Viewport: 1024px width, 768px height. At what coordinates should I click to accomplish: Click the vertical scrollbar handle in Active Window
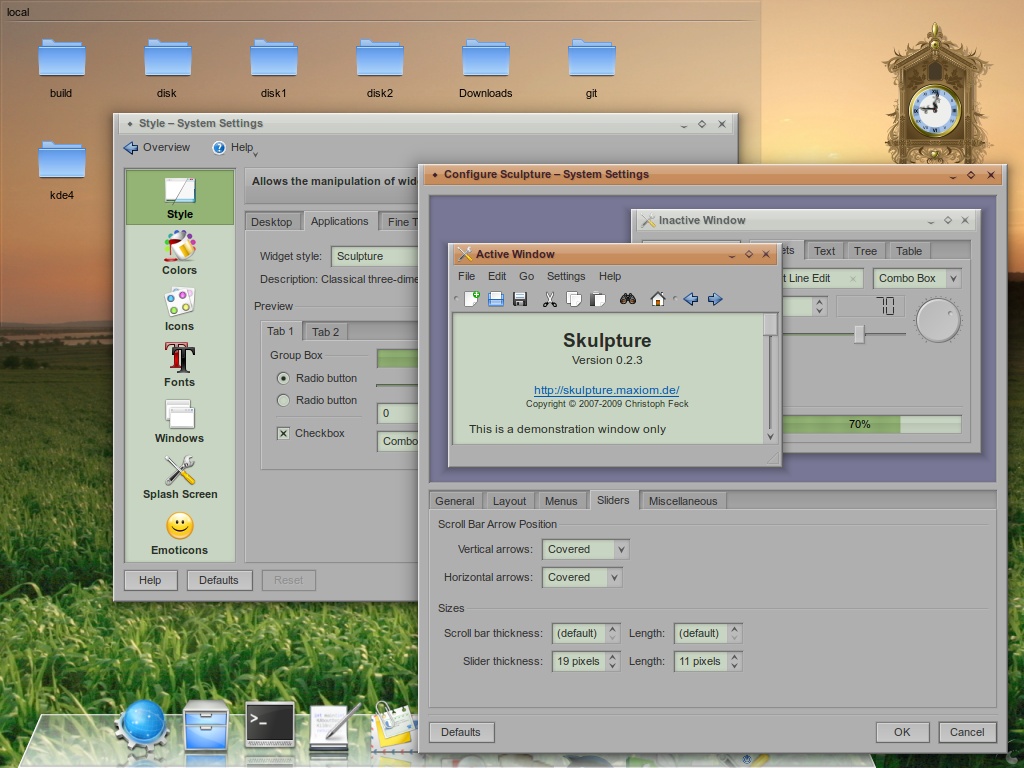771,325
